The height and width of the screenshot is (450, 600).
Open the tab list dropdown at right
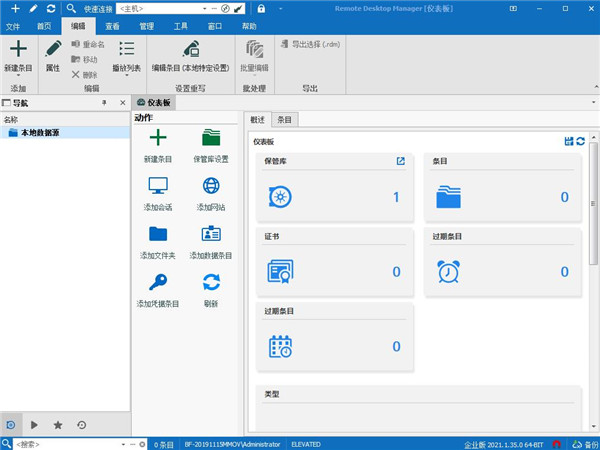[x=594, y=103]
